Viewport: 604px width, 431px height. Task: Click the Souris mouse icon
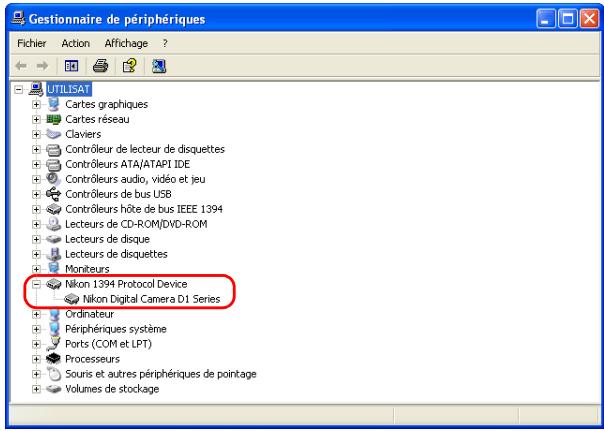point(54,374)
